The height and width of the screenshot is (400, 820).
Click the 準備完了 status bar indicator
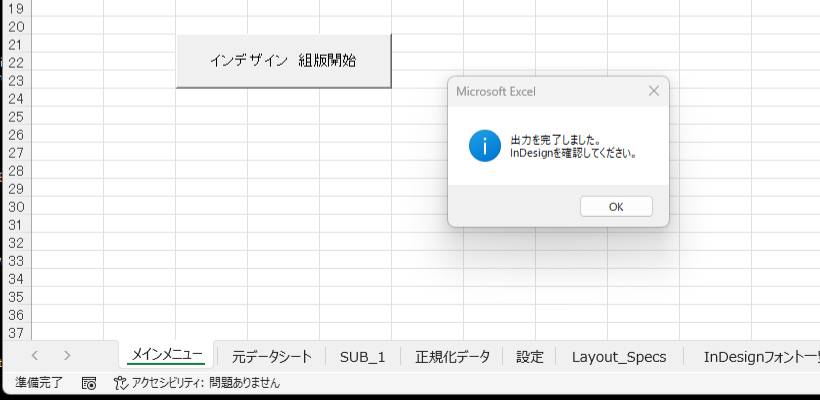pos(38,383)
